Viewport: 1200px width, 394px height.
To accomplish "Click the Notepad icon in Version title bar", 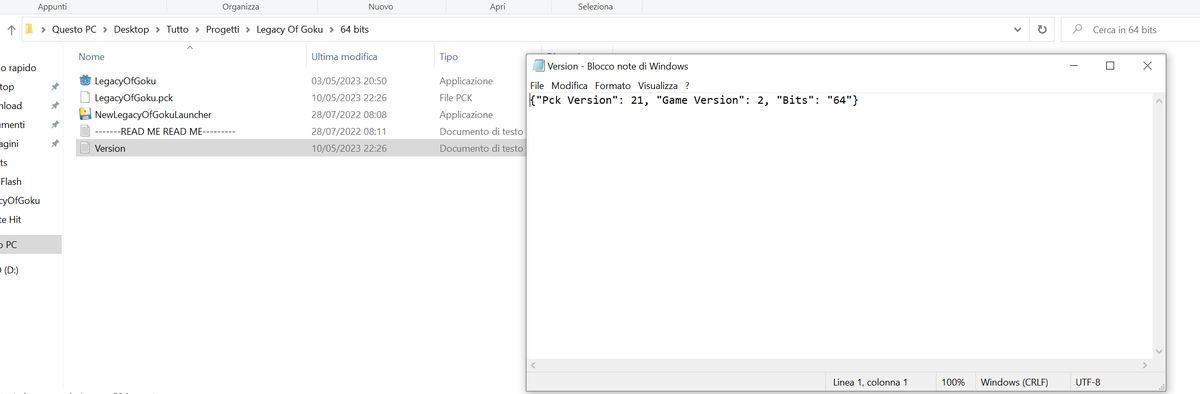I will coord(539,66).
